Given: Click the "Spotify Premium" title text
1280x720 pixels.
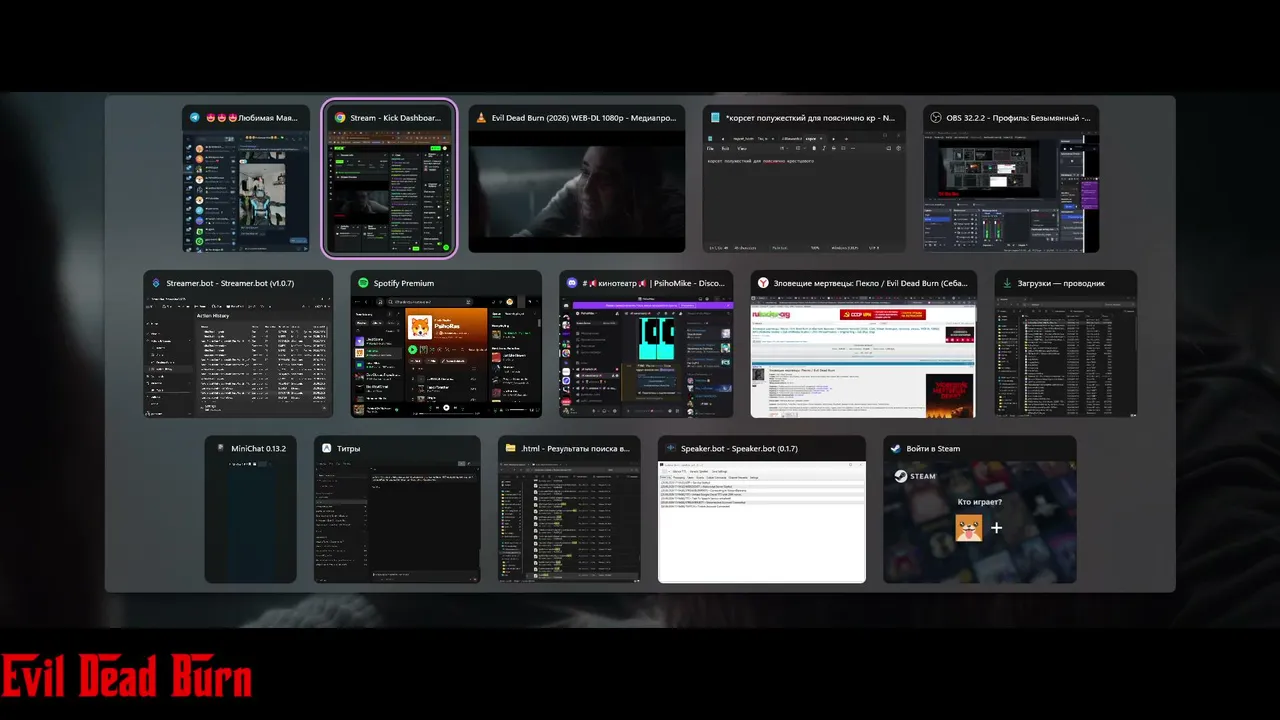Looking at the screenshot, I should (x=404, y=283).
